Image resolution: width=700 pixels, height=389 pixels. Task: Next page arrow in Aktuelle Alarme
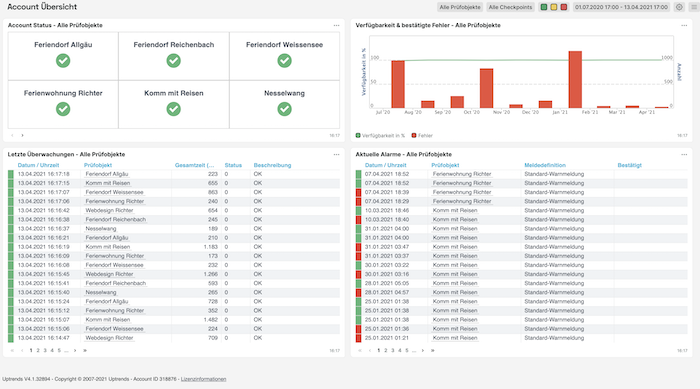(423, 351)
